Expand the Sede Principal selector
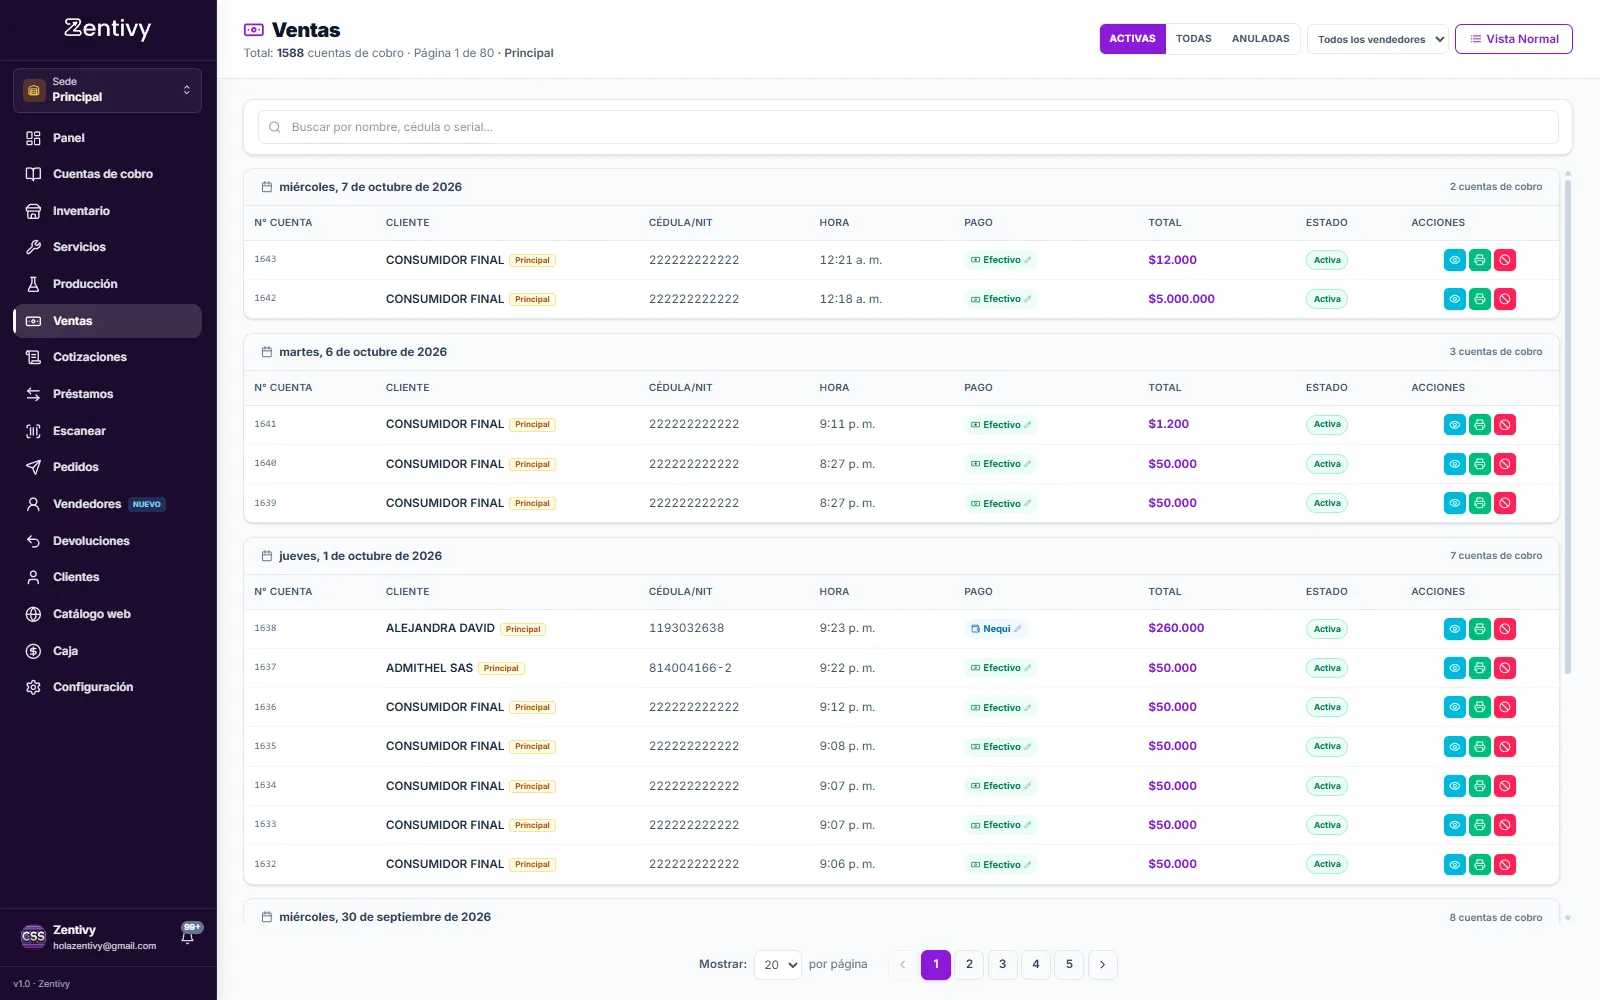 (x=107, y=90)
